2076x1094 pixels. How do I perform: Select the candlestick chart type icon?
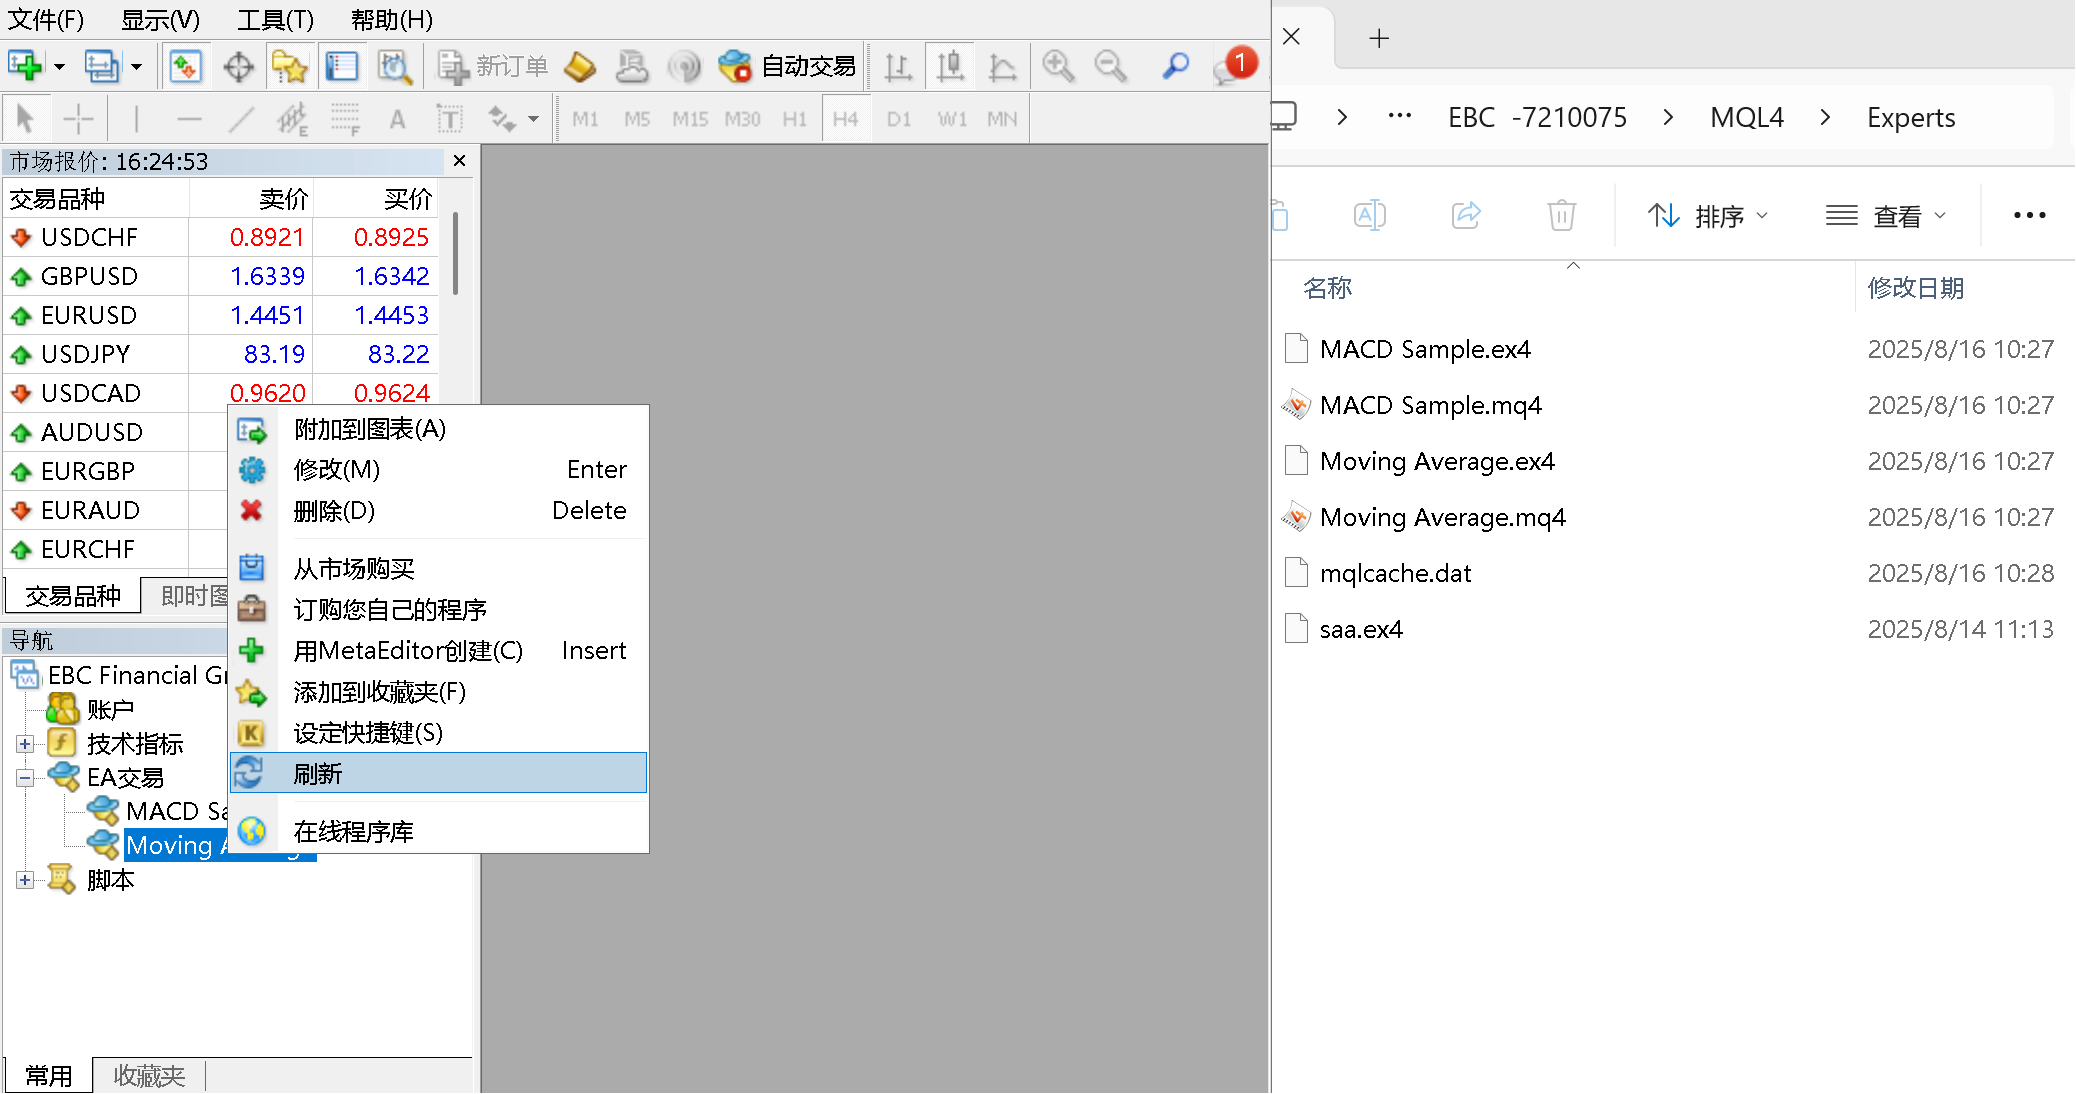[949, 67]
